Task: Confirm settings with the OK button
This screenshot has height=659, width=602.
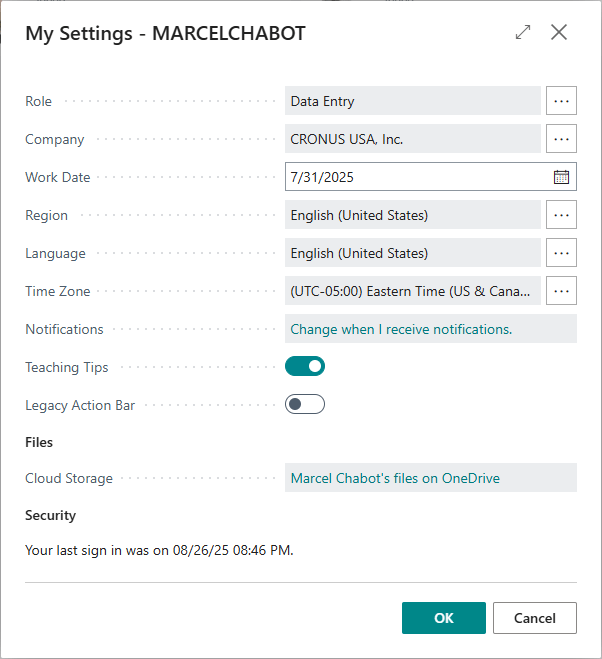Action: point(444,618)
